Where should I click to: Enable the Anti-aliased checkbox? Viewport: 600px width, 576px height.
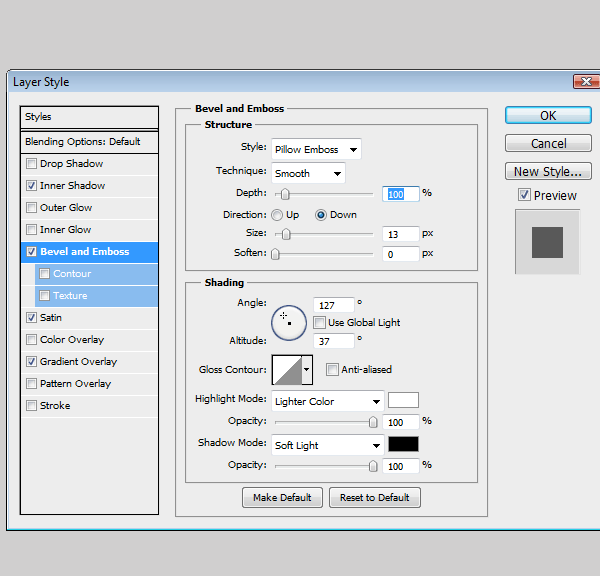click(x=332, y=370)
